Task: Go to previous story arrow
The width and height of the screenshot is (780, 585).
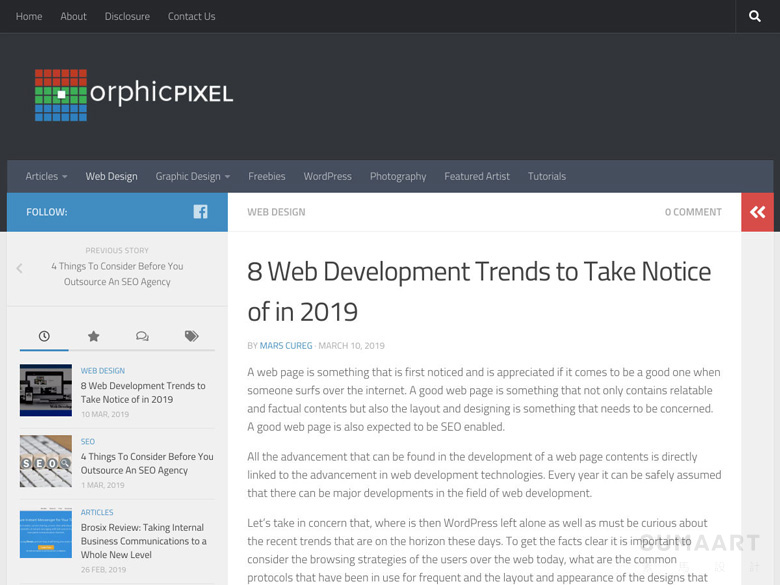Action: [19, 269]
